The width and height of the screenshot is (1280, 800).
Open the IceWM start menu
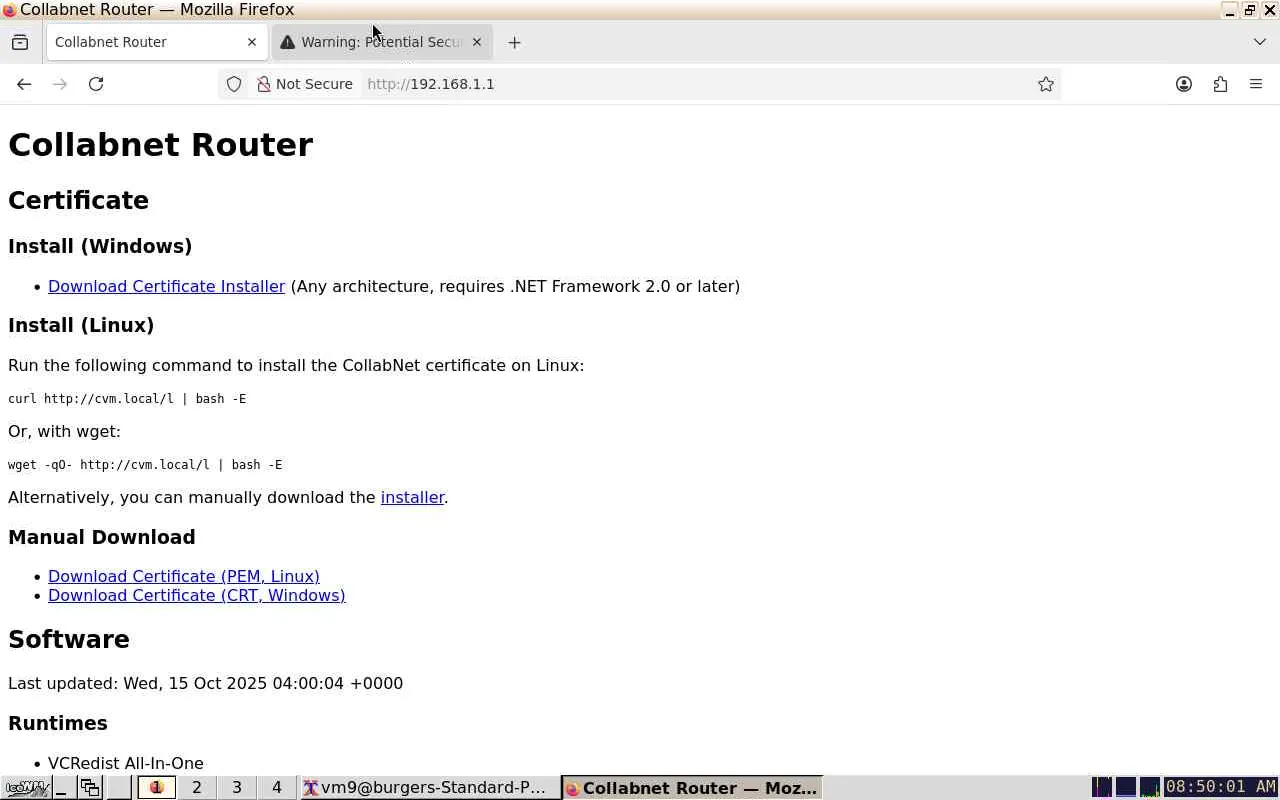click(x=25, y=788)
